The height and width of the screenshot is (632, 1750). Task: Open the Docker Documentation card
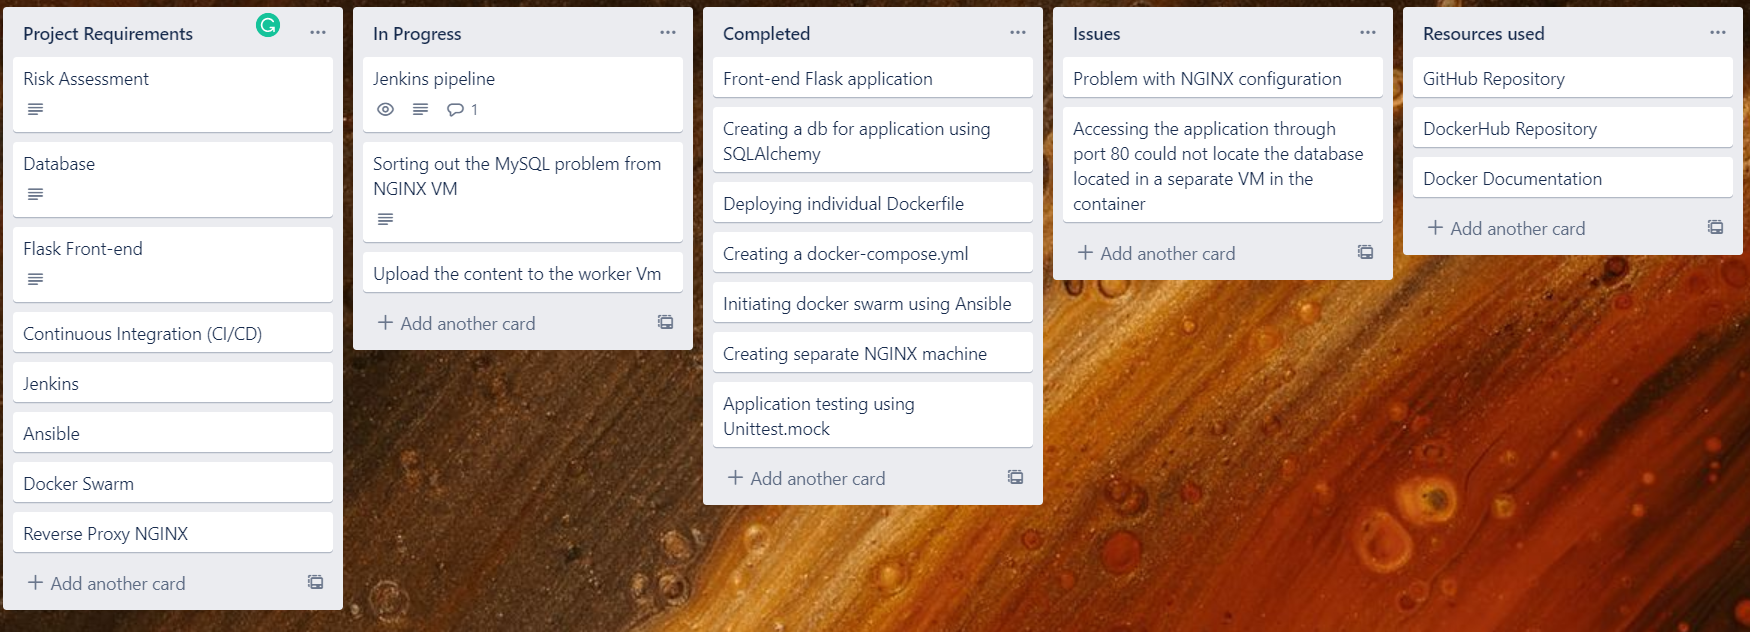point(1573,177)
